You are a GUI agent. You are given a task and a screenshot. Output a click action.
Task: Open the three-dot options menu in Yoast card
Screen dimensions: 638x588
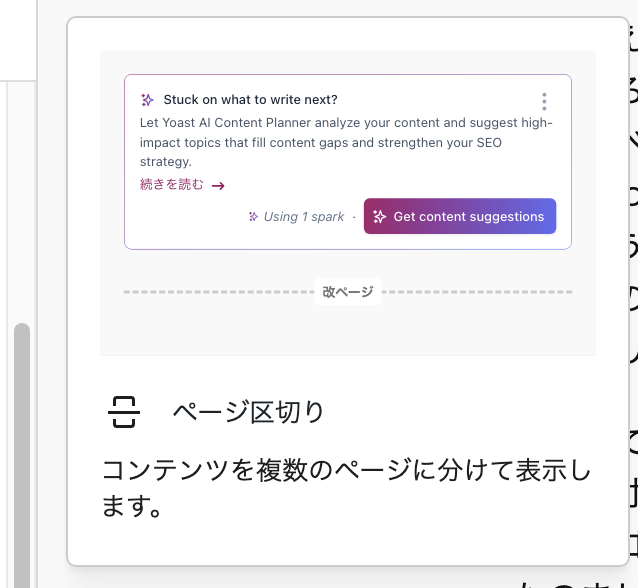pyautogui.click(x=544, y=101)
